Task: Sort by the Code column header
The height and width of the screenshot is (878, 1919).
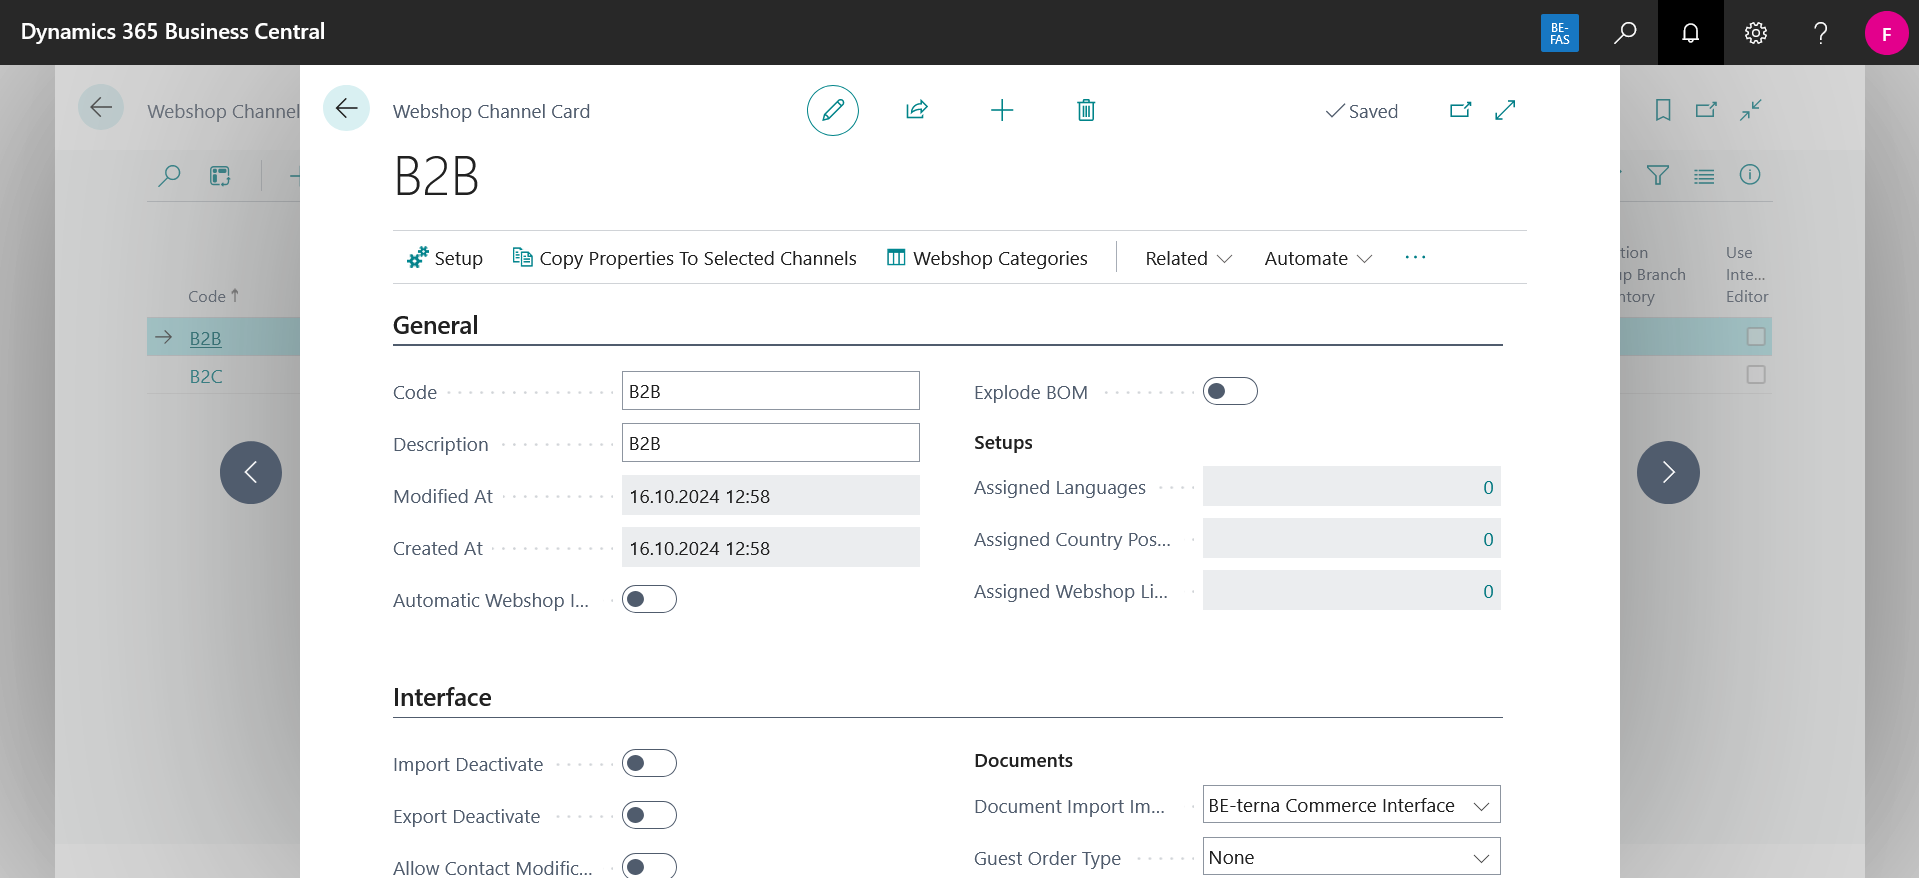Action: pyautogui.click(x=213, y=296)
